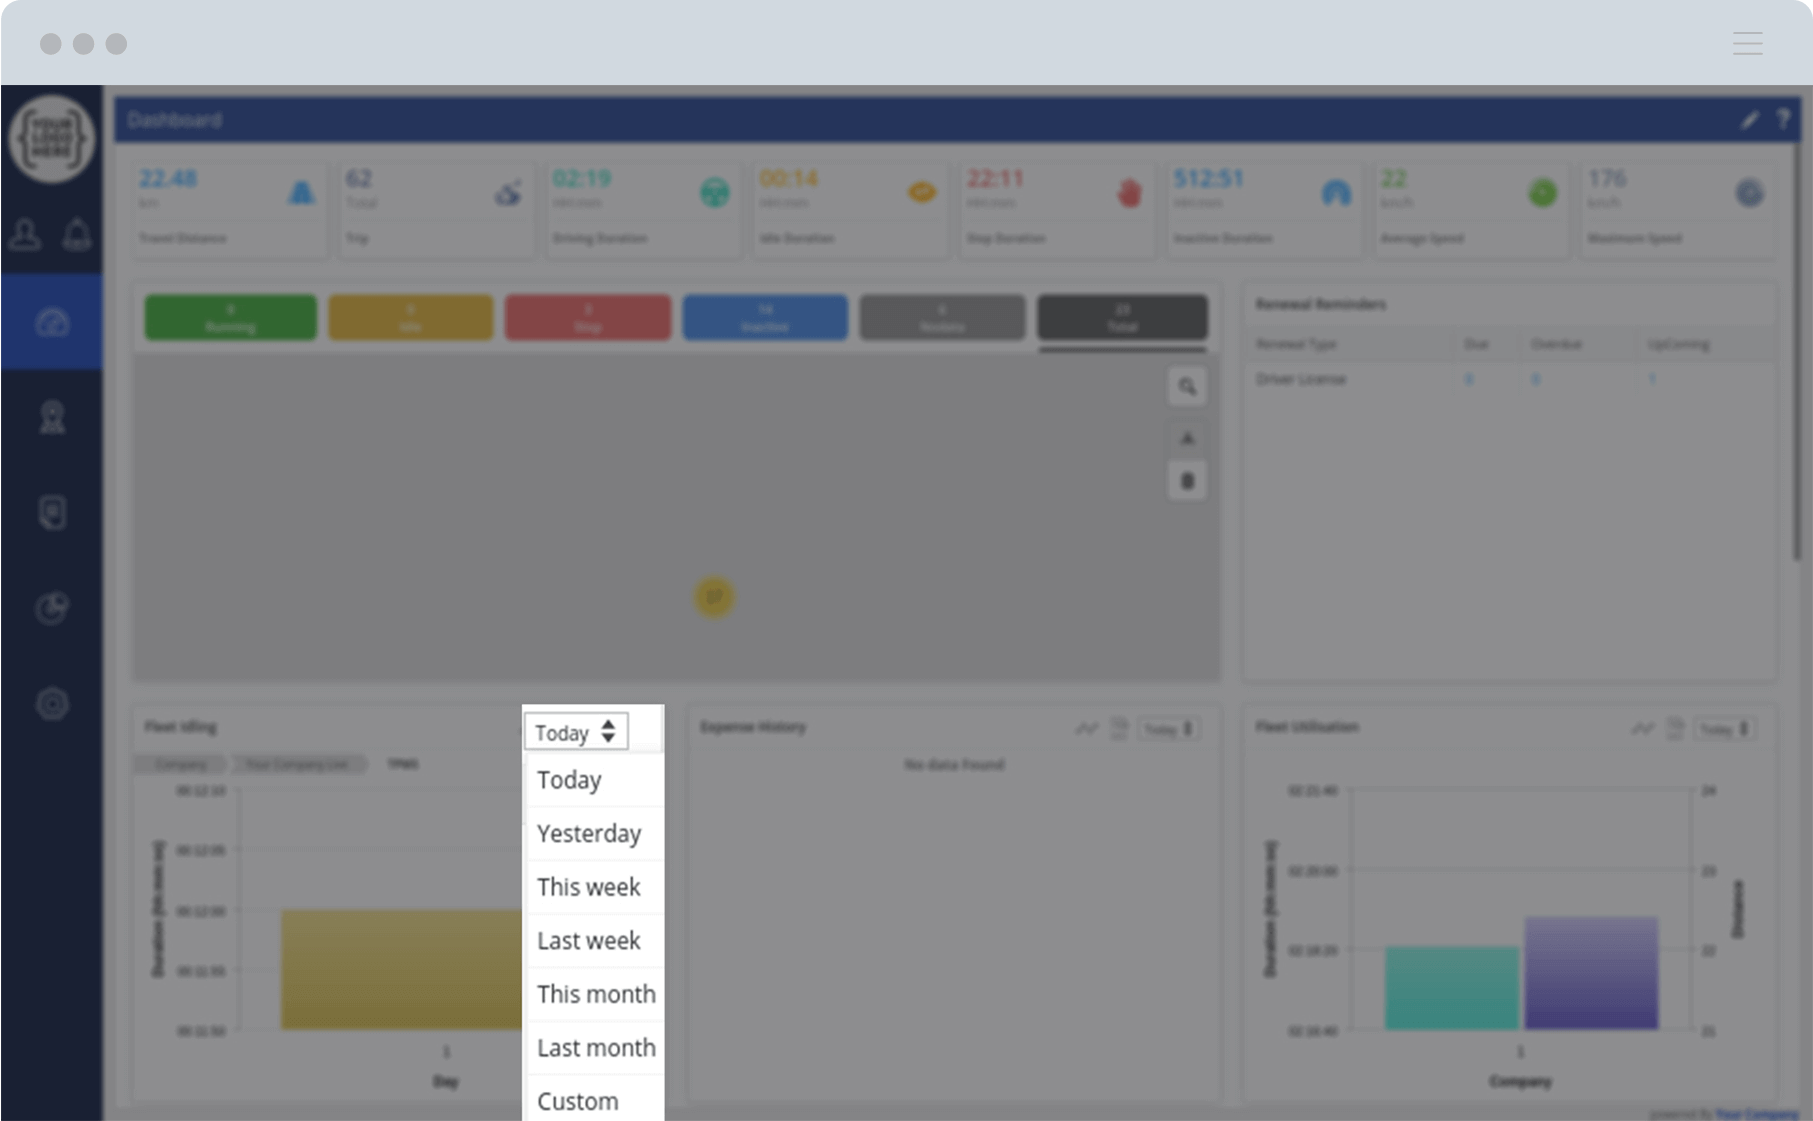Click the line chart icon in Fleet Utilisation
1813x1121 pixels.
coord(1642,729)
